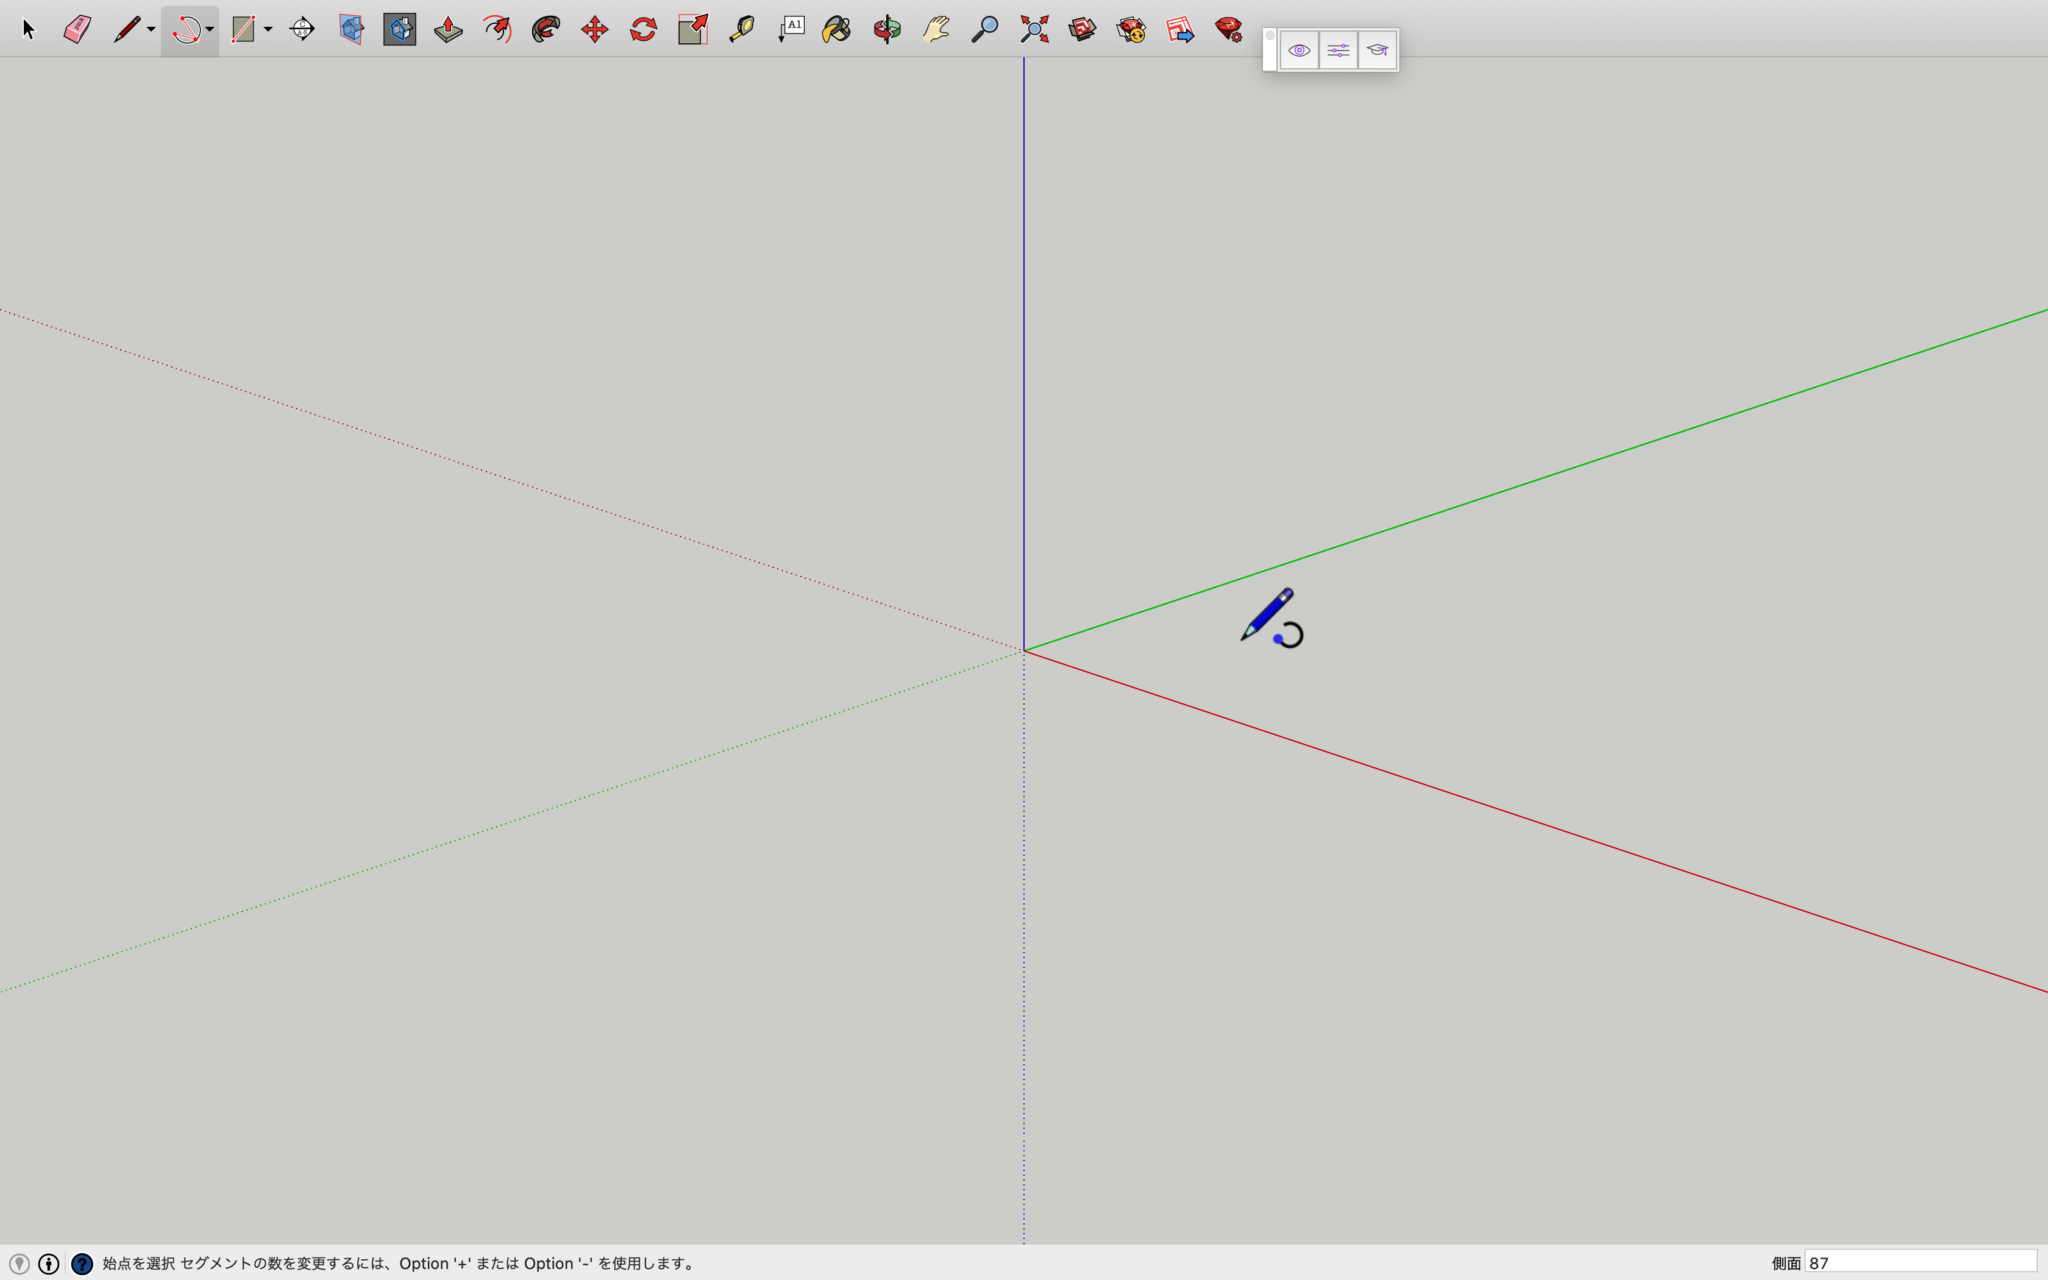Toggle the sliders settings panel button

click(1338, 50)
